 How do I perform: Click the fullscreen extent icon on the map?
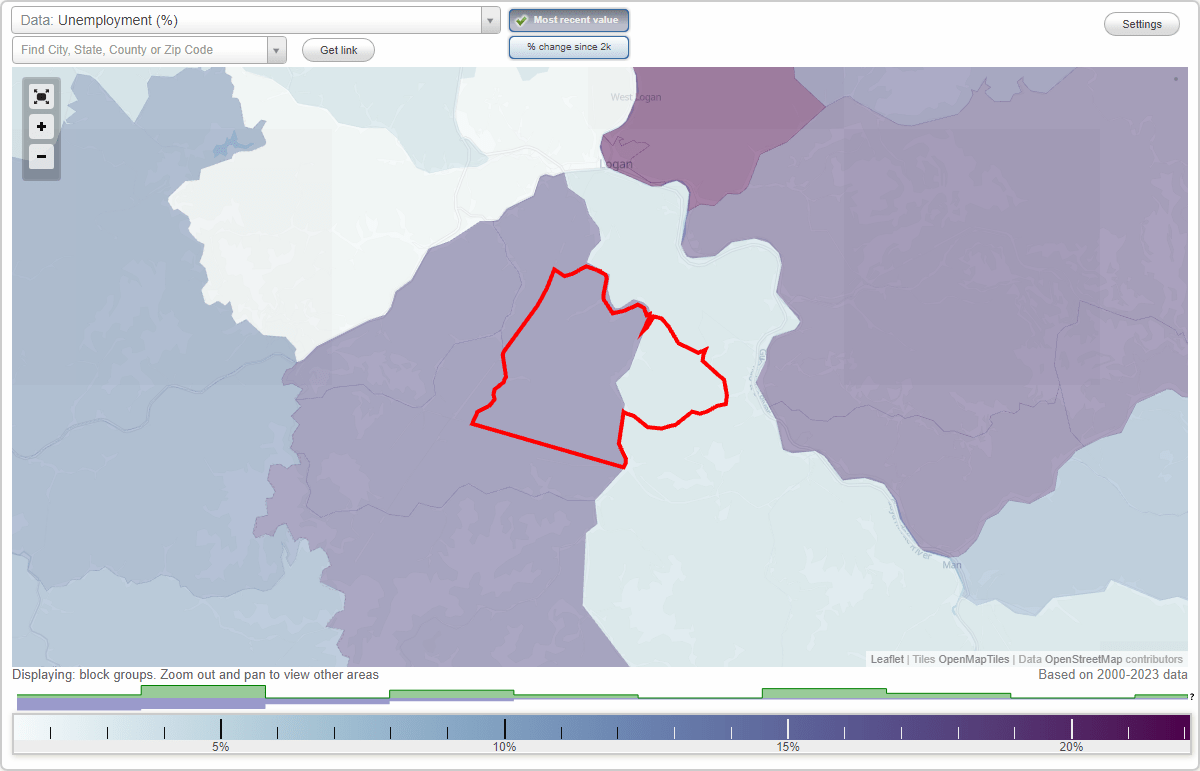pyautogui.click(x=41, y=96)
